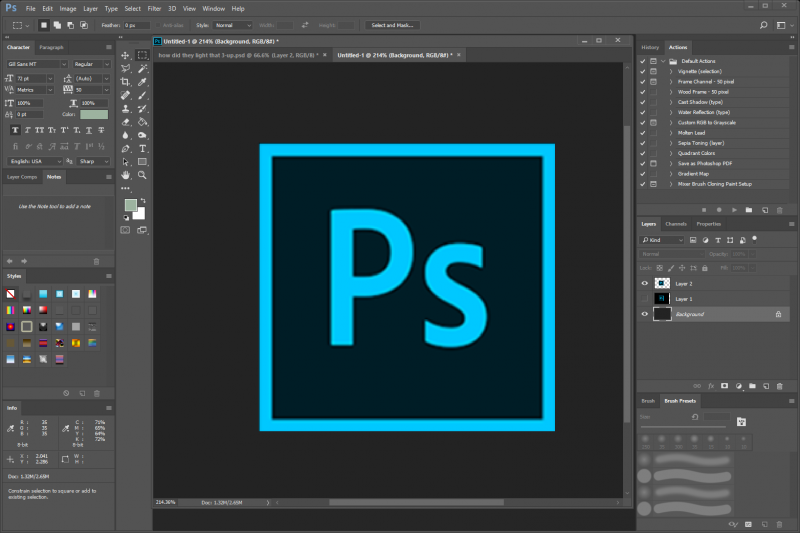Select the Crop tool
This screenshot has width=800, height=533.
tap(125, 82)
